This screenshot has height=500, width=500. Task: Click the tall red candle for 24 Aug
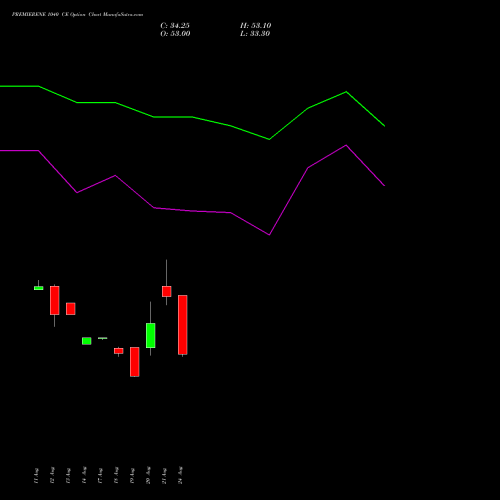click(x=183, y=325)
